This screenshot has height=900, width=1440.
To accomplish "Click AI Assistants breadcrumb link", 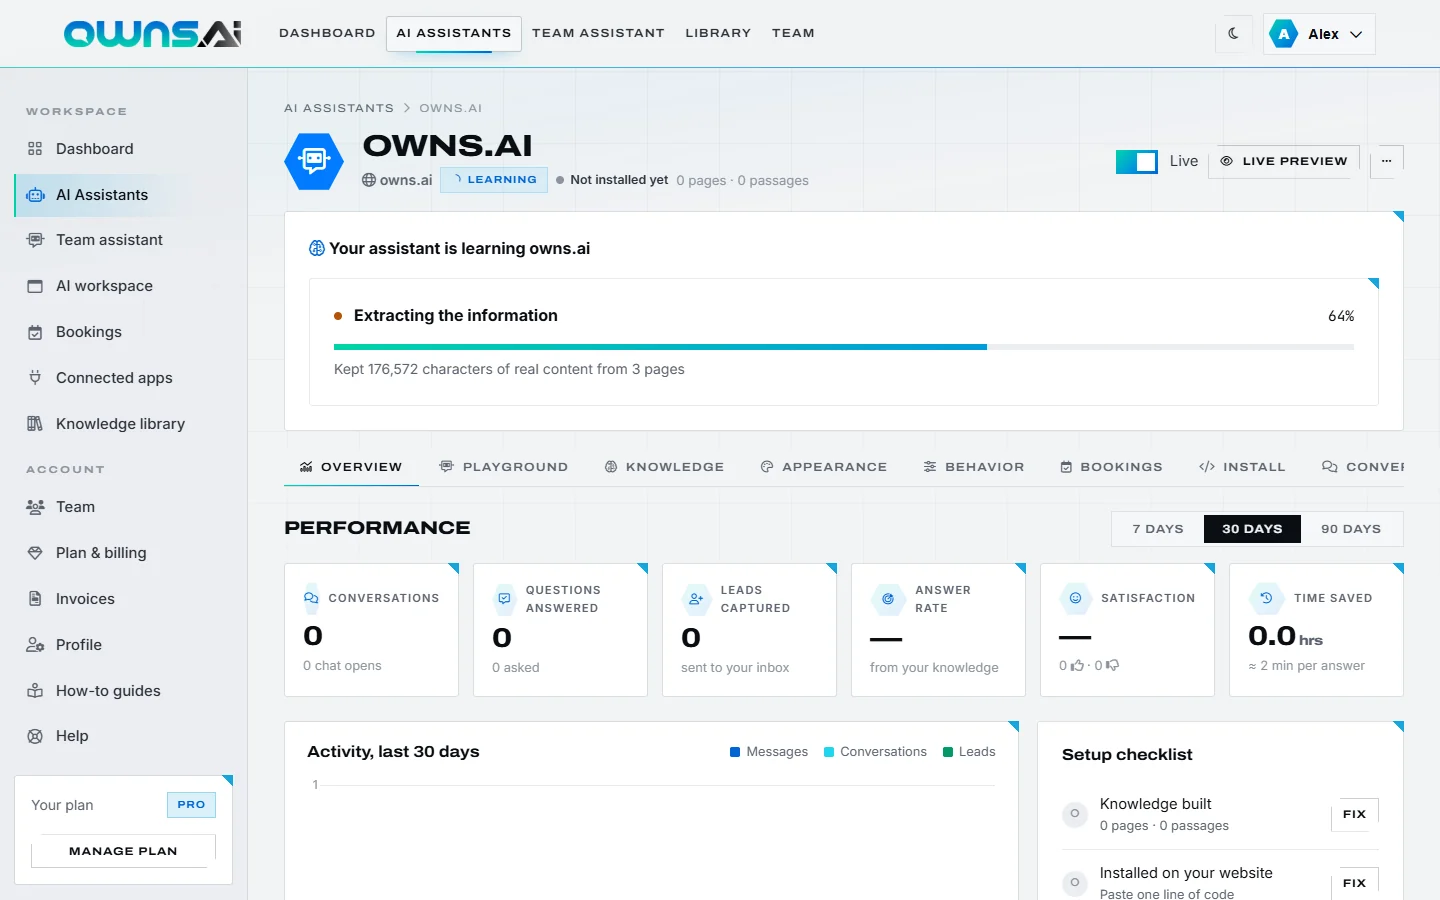I will 339,108.
